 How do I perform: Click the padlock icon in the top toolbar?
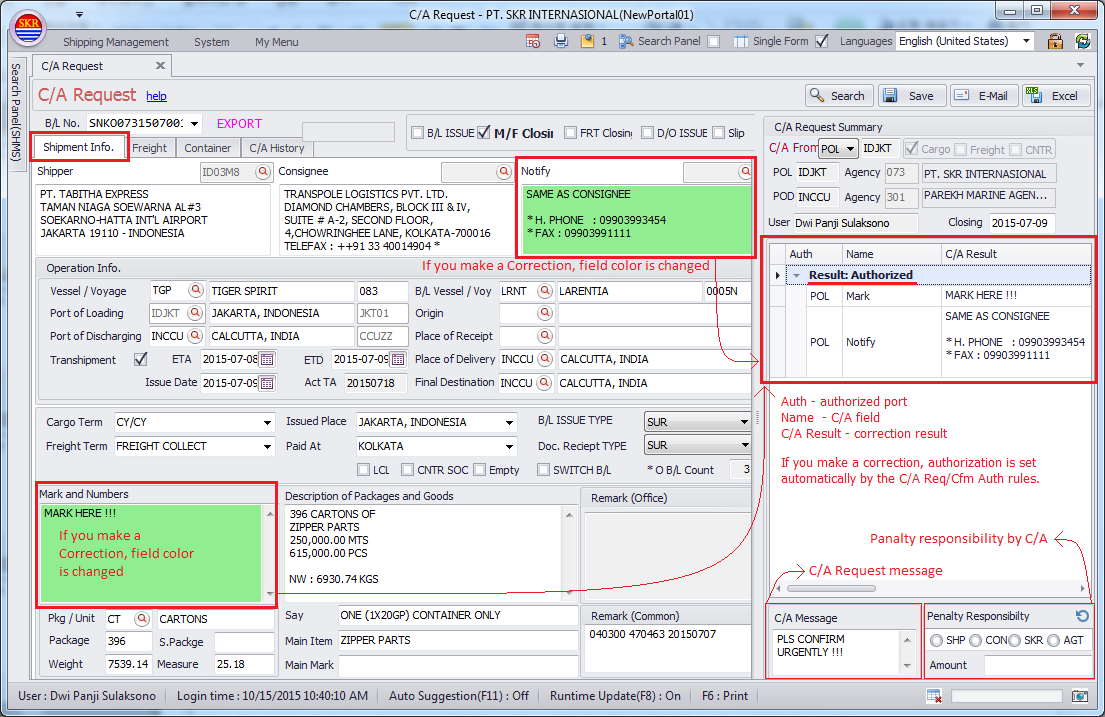tap(1055, 41)
